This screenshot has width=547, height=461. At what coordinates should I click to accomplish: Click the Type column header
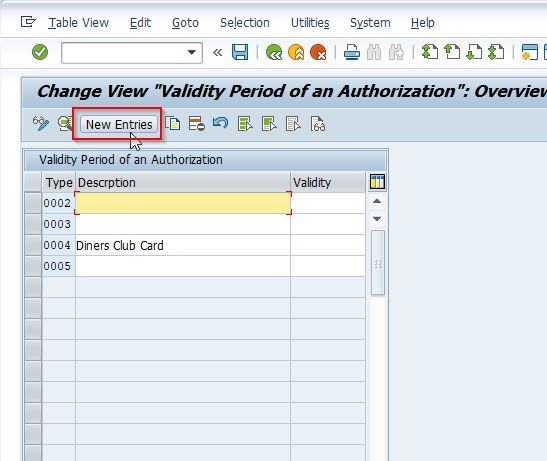pos(59,182)
